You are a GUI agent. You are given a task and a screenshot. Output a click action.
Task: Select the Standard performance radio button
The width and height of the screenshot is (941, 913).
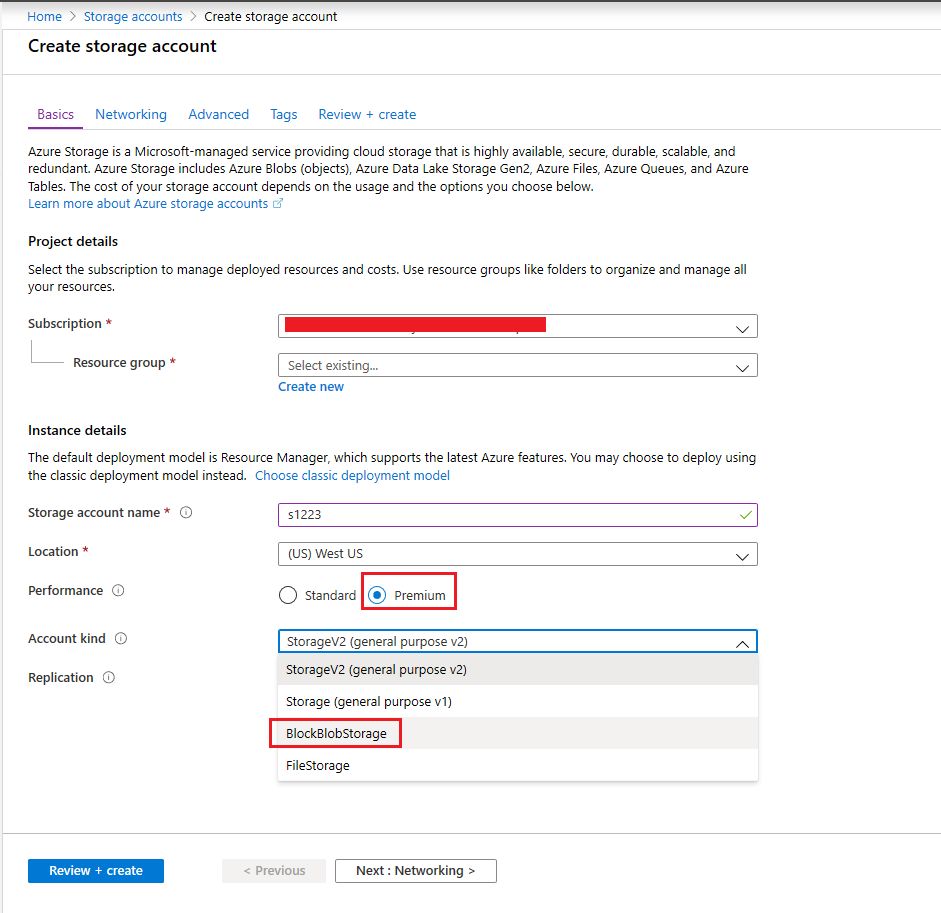tap(288, 595)
